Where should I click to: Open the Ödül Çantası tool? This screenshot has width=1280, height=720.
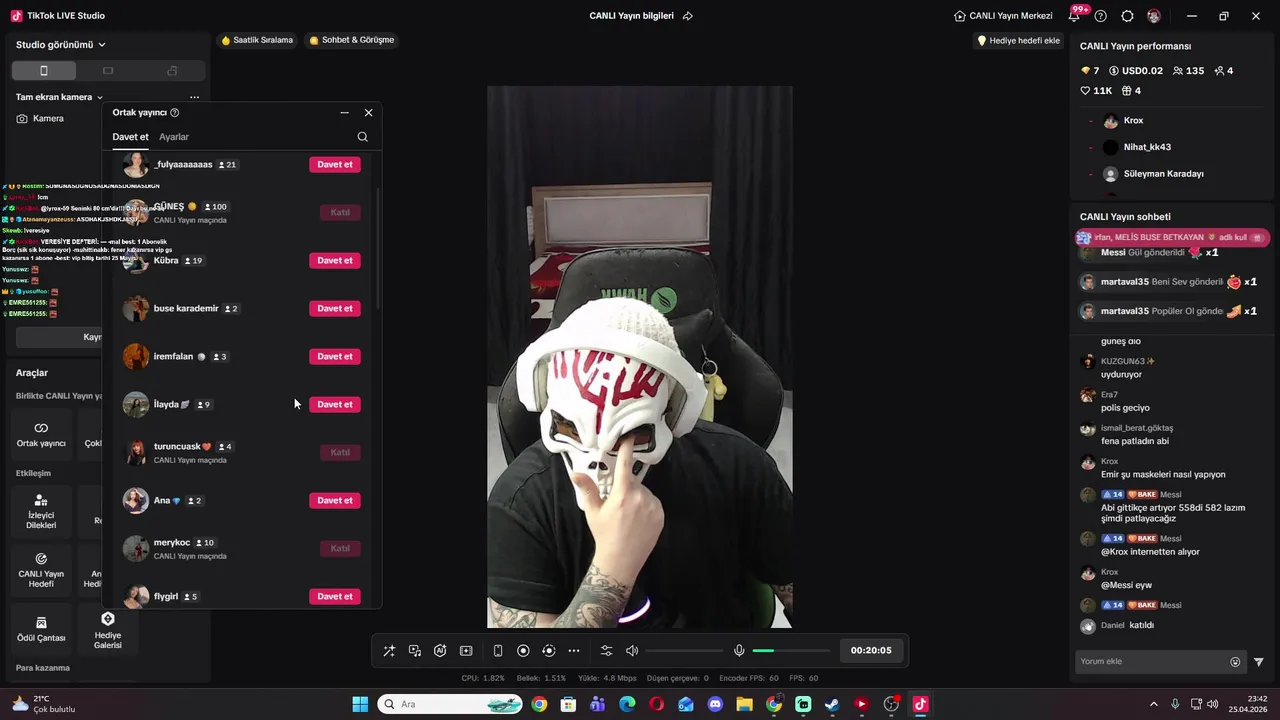click(x=41, y=628)
